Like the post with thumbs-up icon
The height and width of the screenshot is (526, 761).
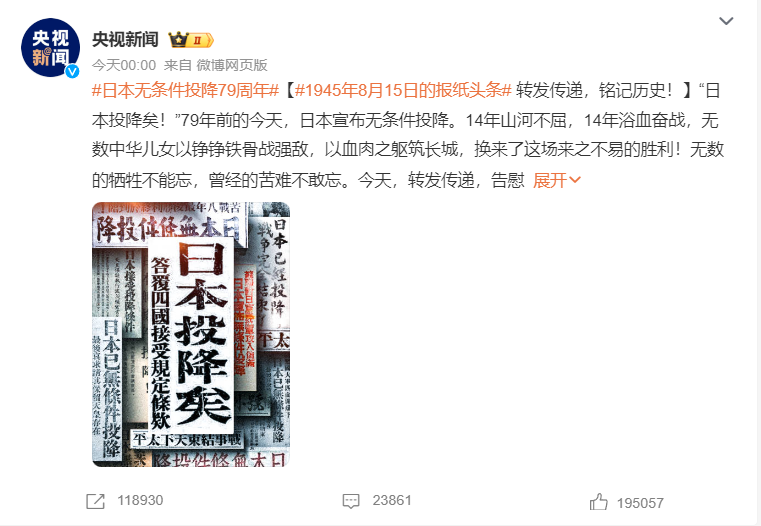598,502
